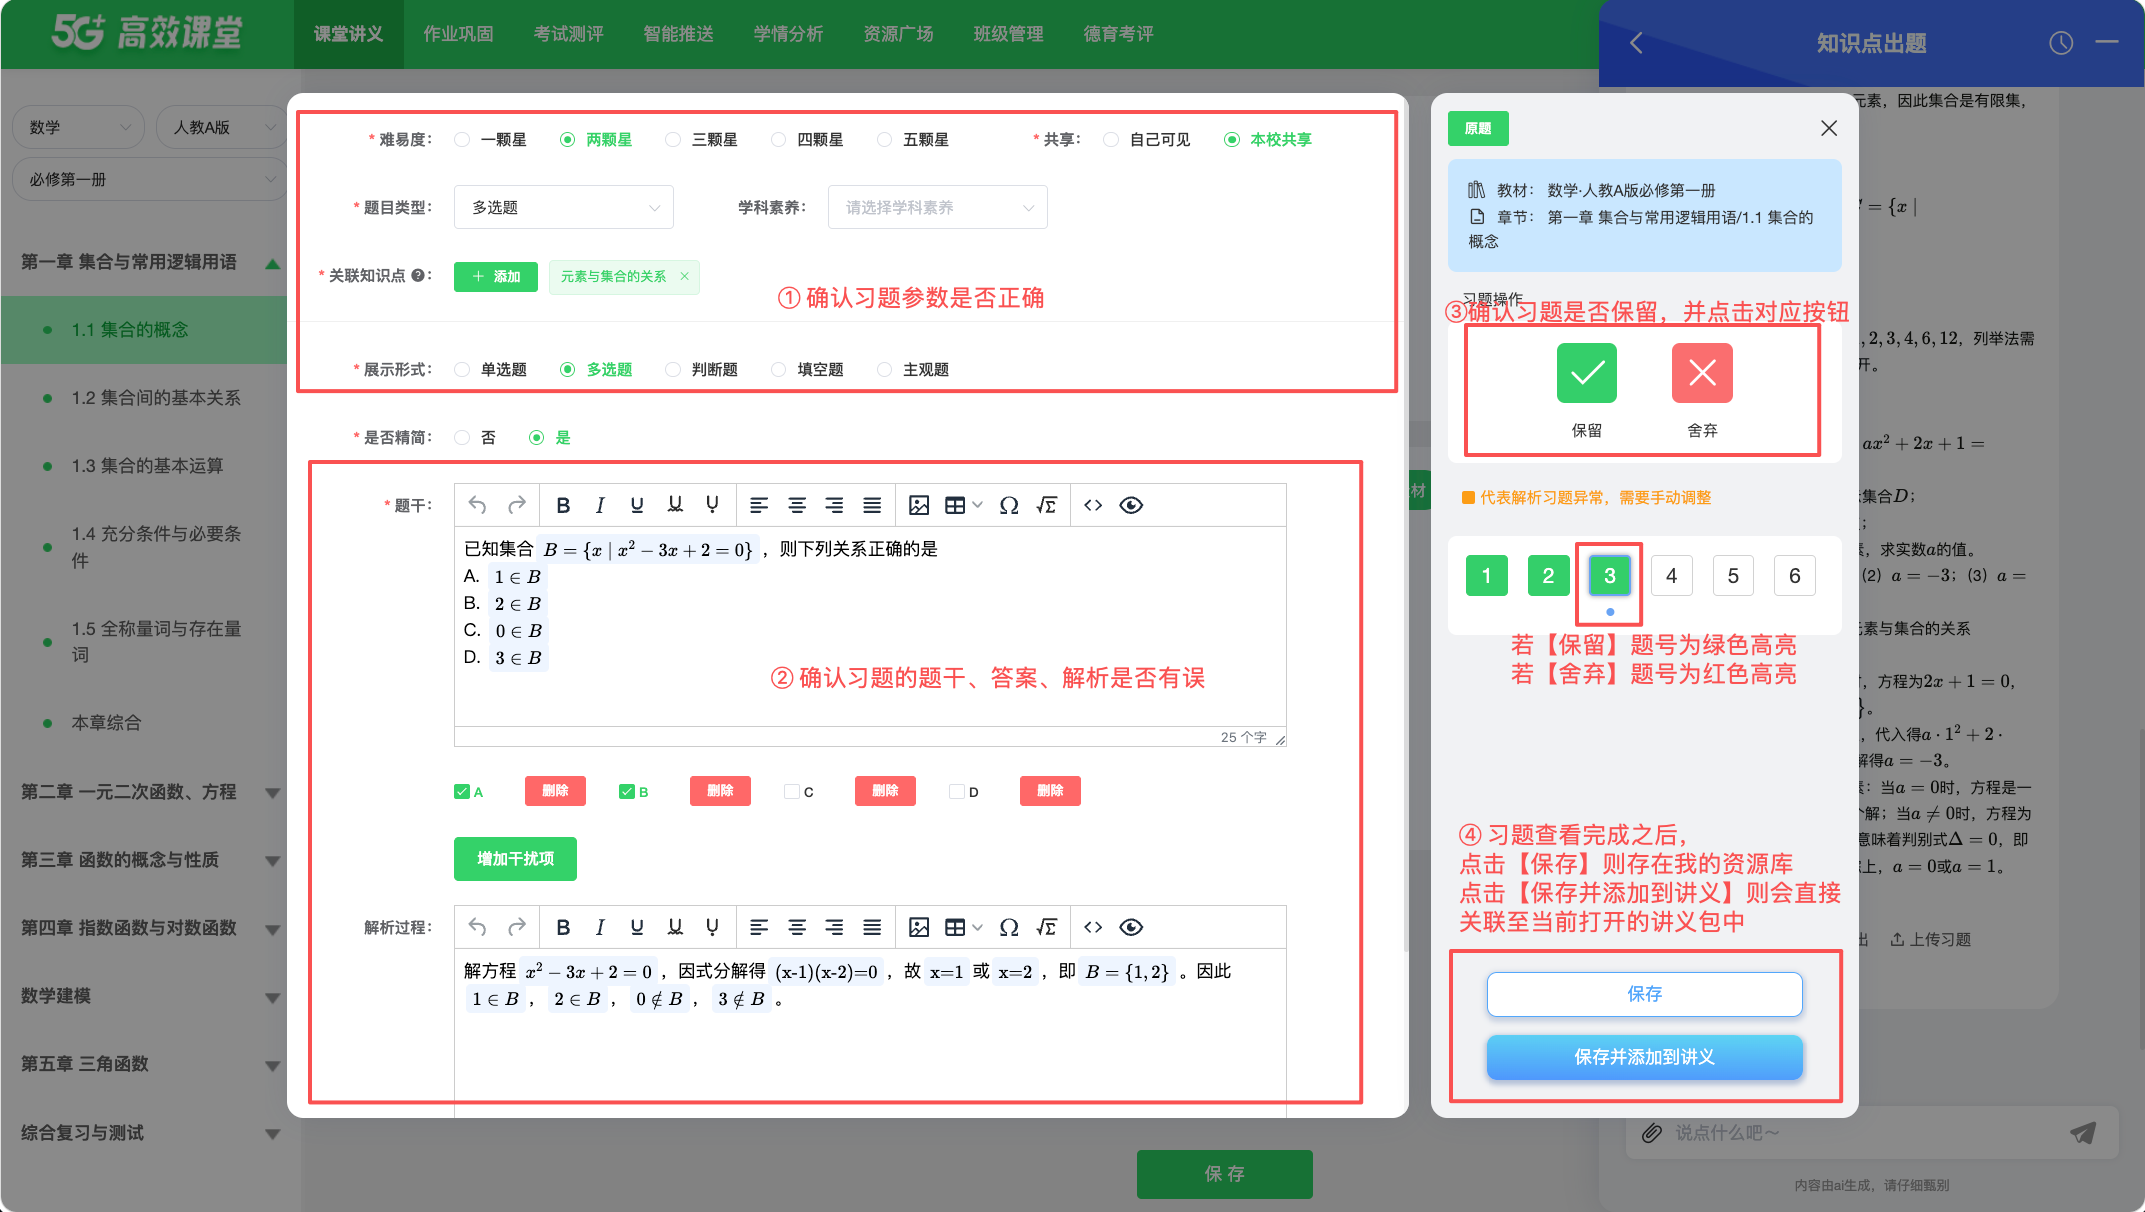
Task: Click the red 舍弃 cross icon
Action: (1702, 373)
